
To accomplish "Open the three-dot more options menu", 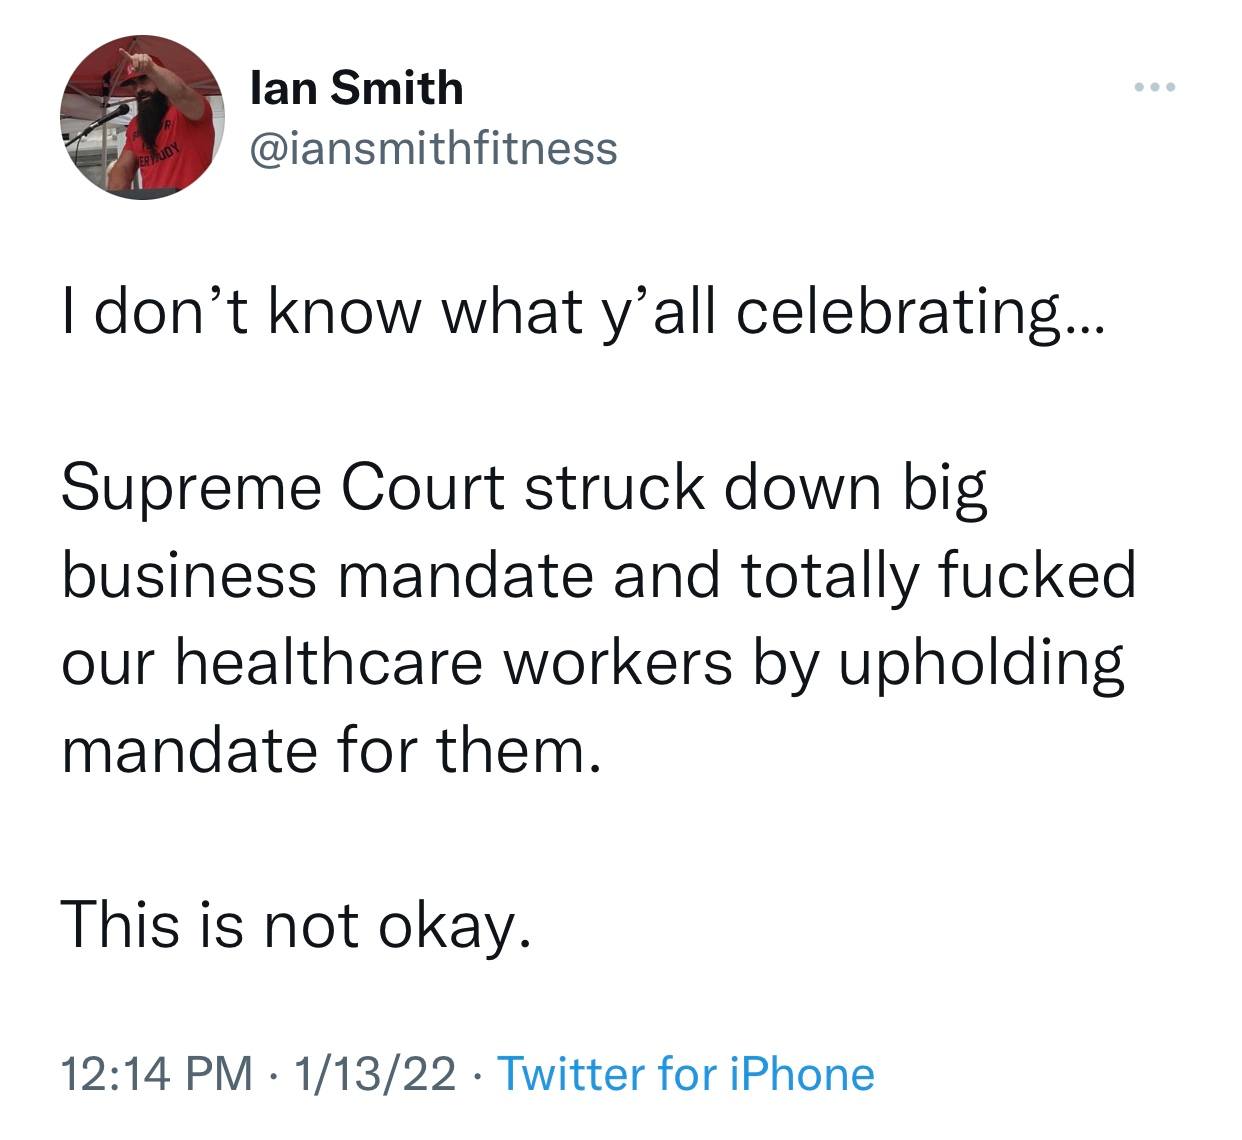I will (1155, 88).
